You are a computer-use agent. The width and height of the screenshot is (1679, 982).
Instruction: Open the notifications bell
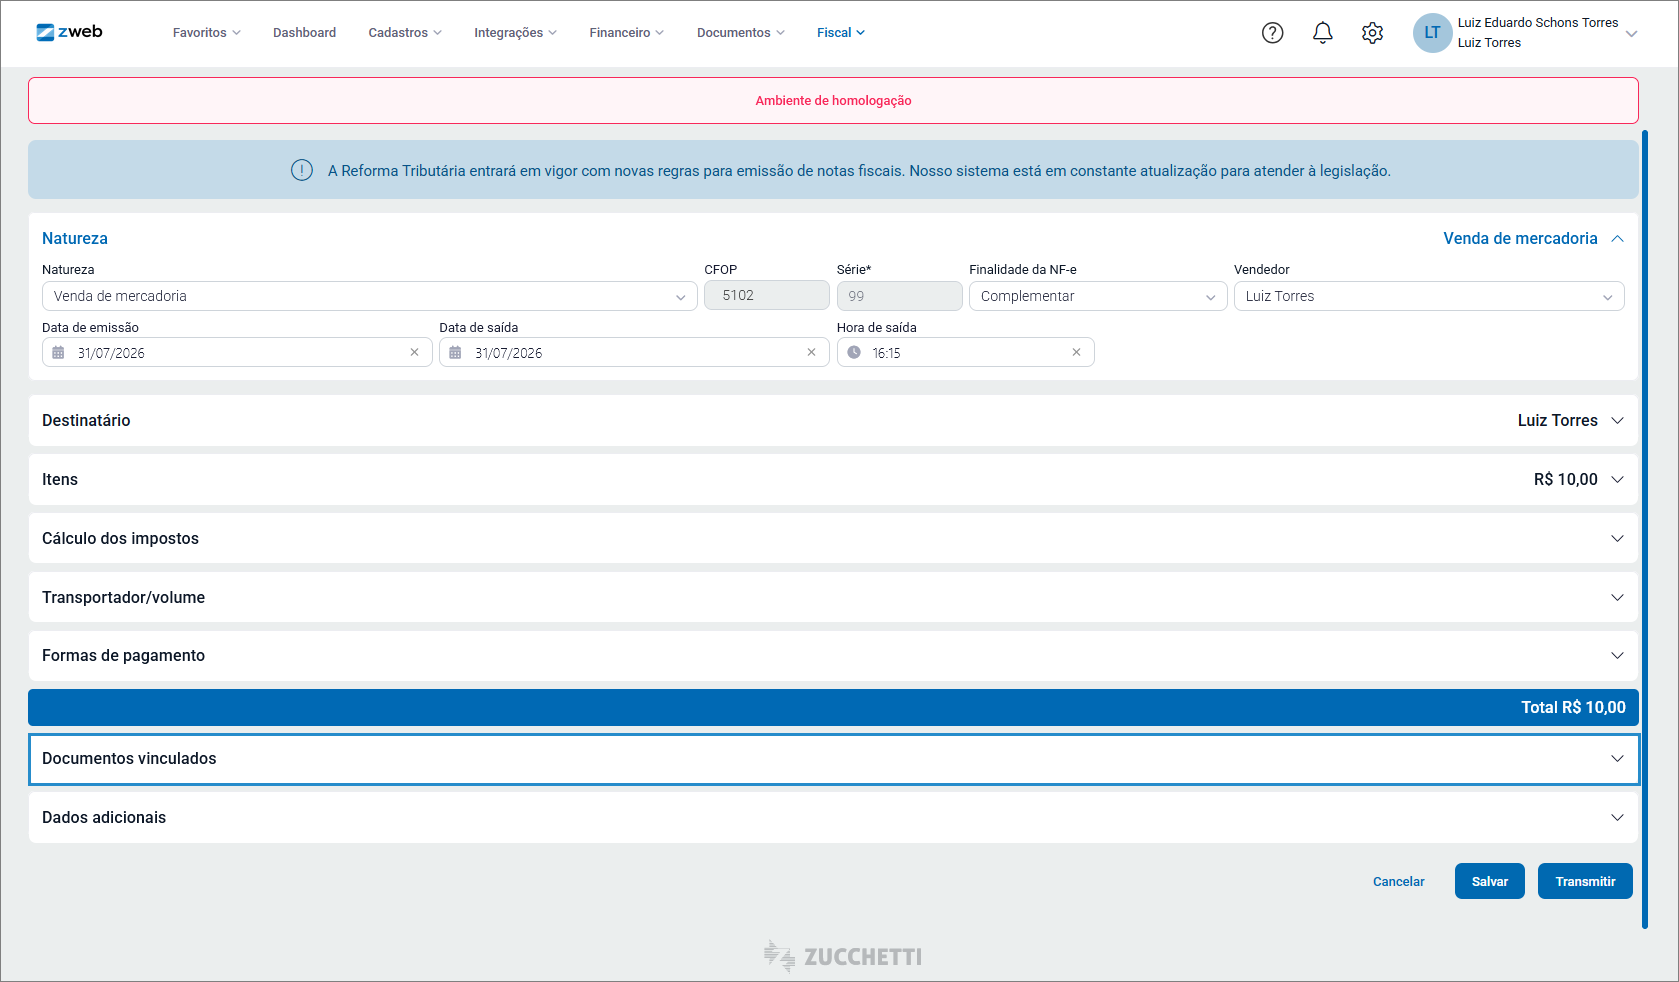click(x=1322, y=33)
